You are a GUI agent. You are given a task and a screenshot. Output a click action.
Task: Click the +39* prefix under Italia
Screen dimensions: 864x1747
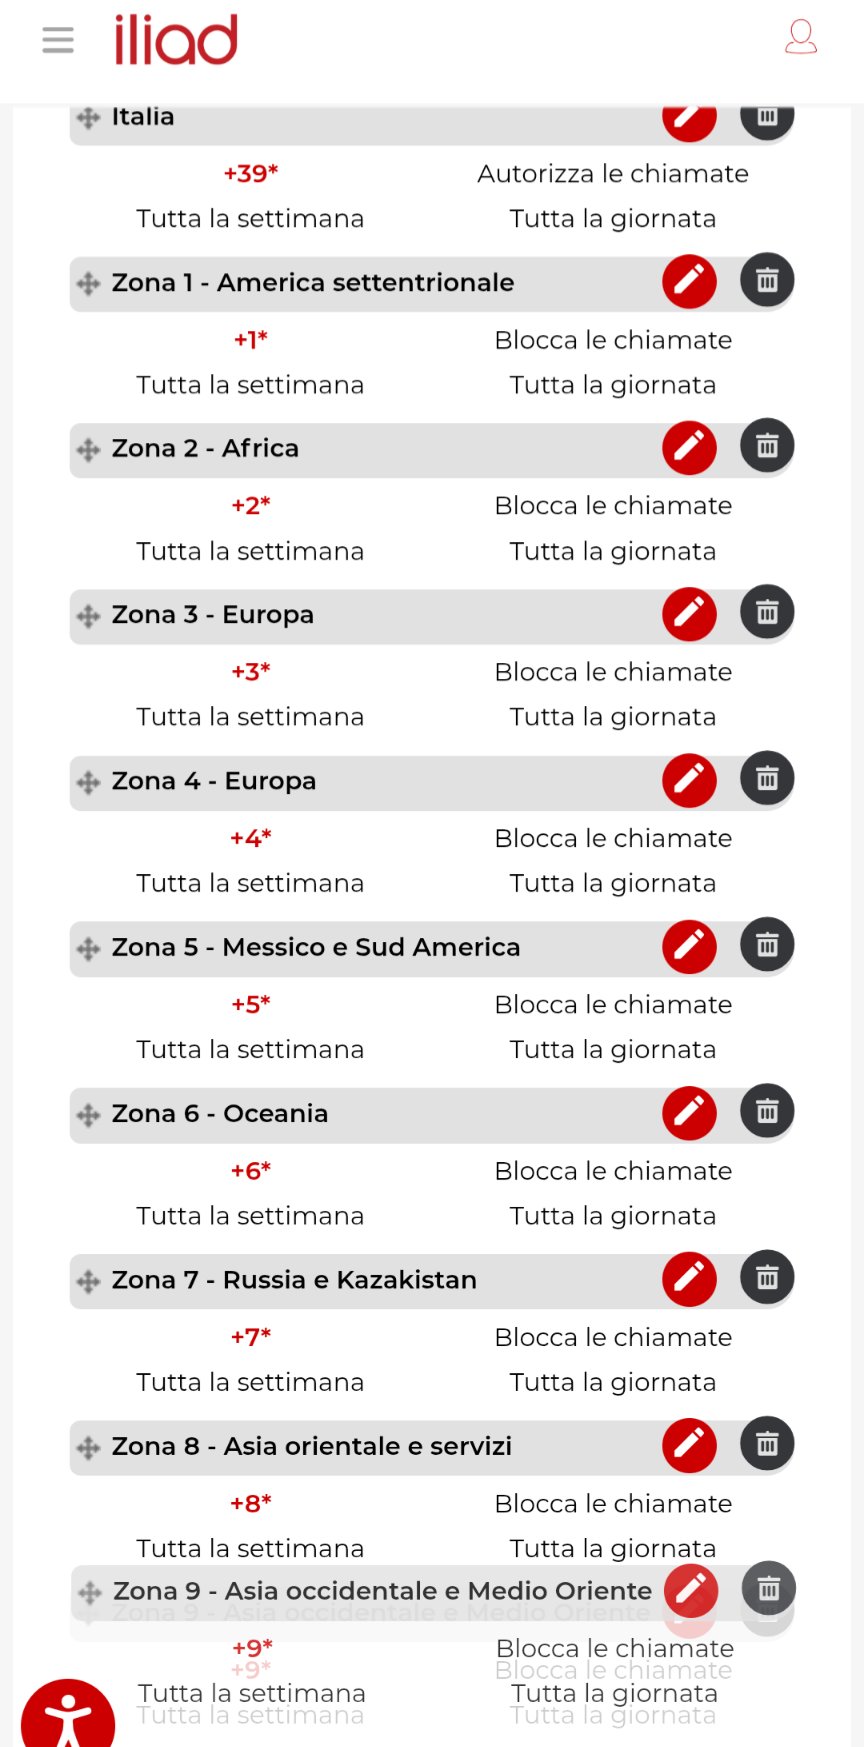250,174
